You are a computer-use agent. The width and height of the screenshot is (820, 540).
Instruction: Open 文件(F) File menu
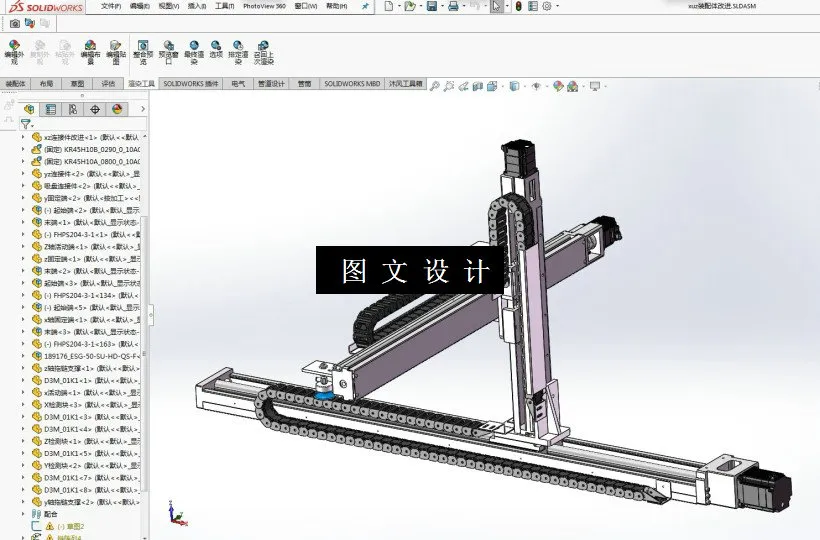[111, 6]
